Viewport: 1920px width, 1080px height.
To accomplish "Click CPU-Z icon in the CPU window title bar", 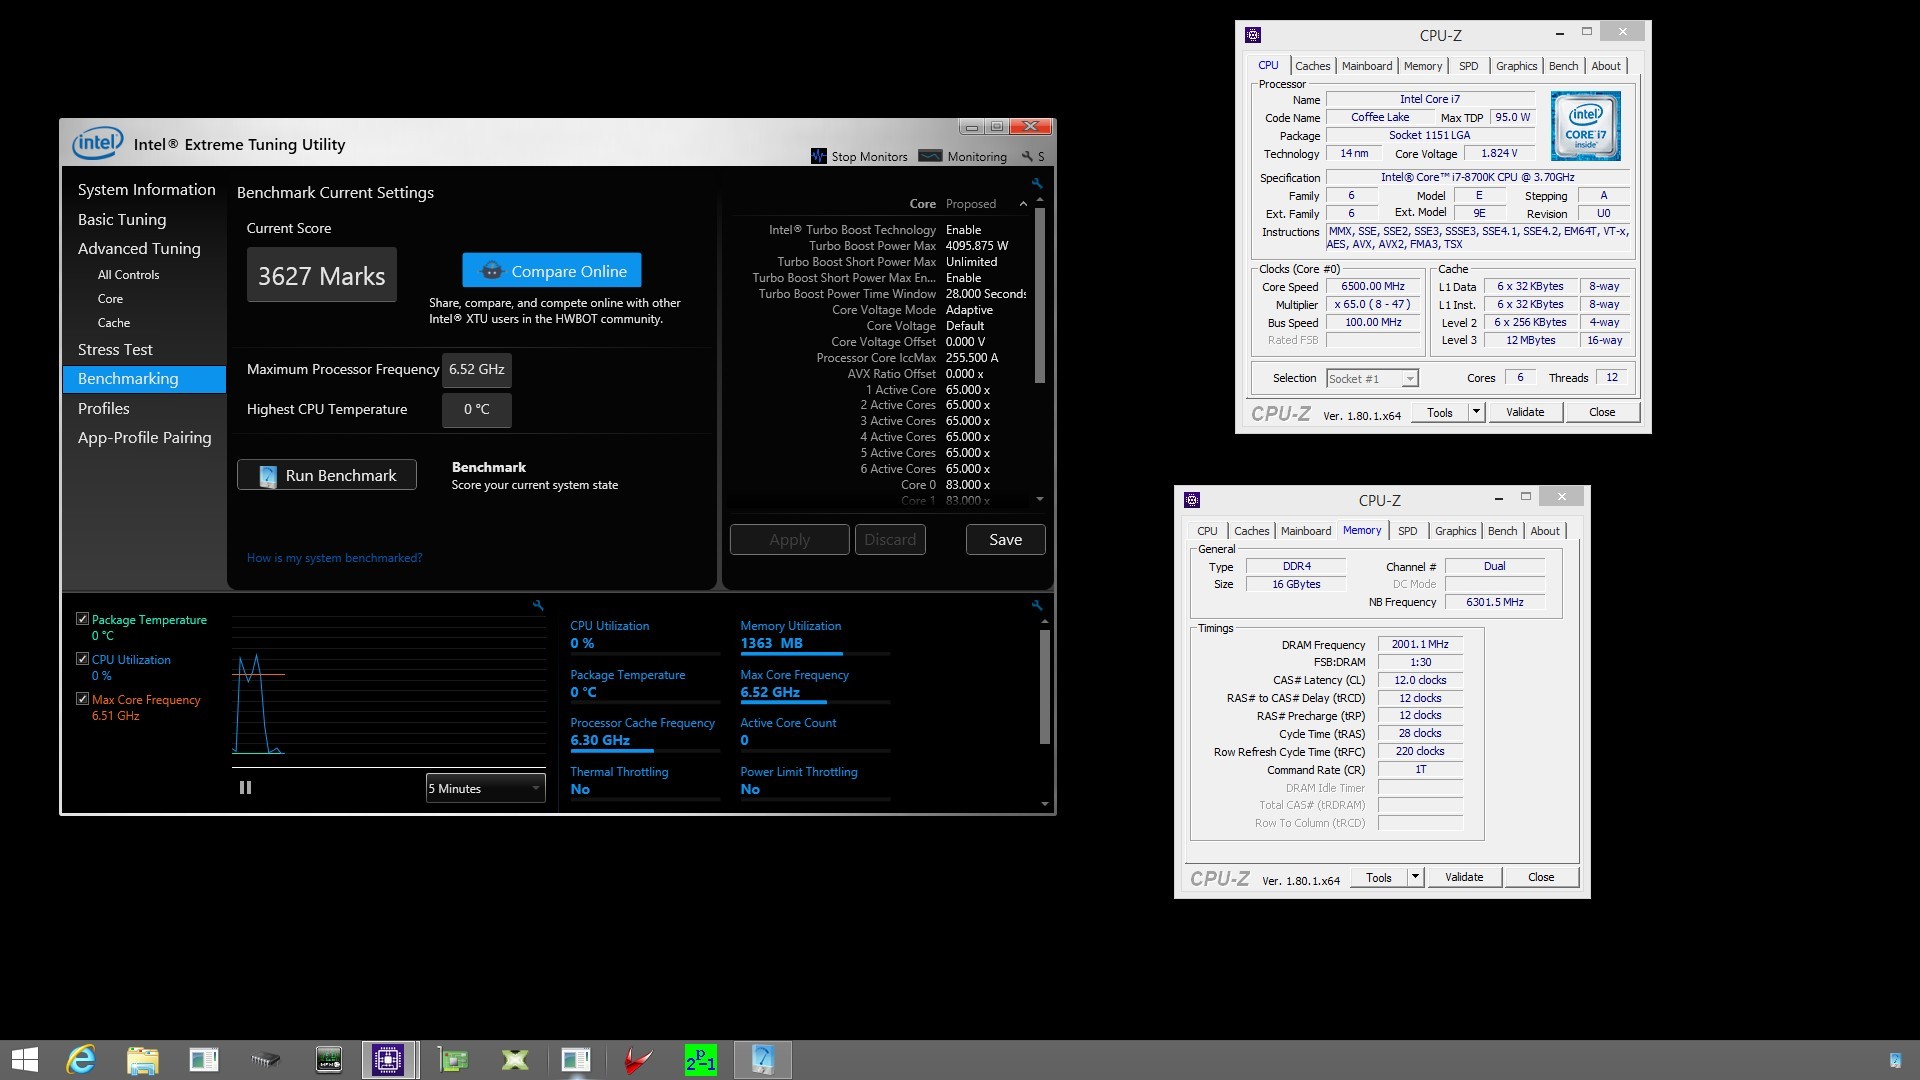I will (x=1253, y=34).
